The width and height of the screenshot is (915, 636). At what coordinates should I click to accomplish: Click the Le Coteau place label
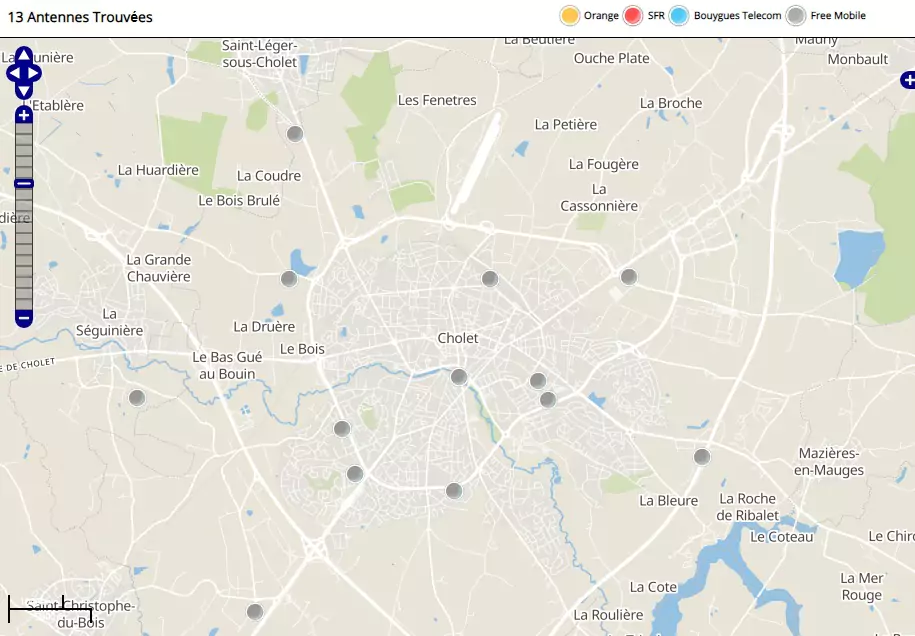[782, 537]
